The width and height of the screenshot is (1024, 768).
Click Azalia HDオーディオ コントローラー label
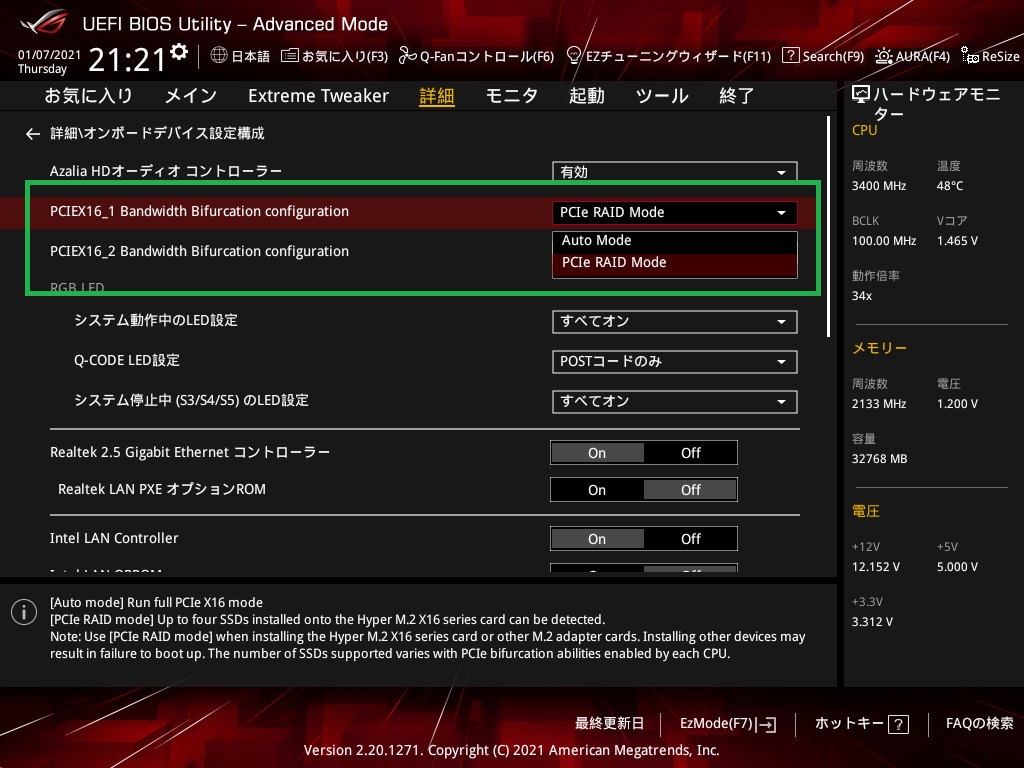click(166, 171)
